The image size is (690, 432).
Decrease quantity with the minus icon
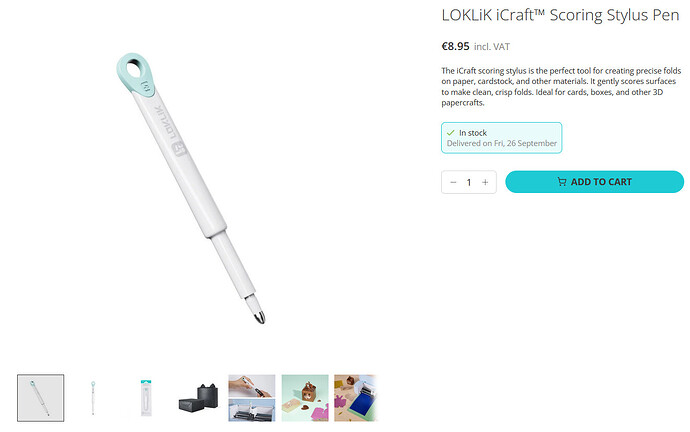click(453, 182)
